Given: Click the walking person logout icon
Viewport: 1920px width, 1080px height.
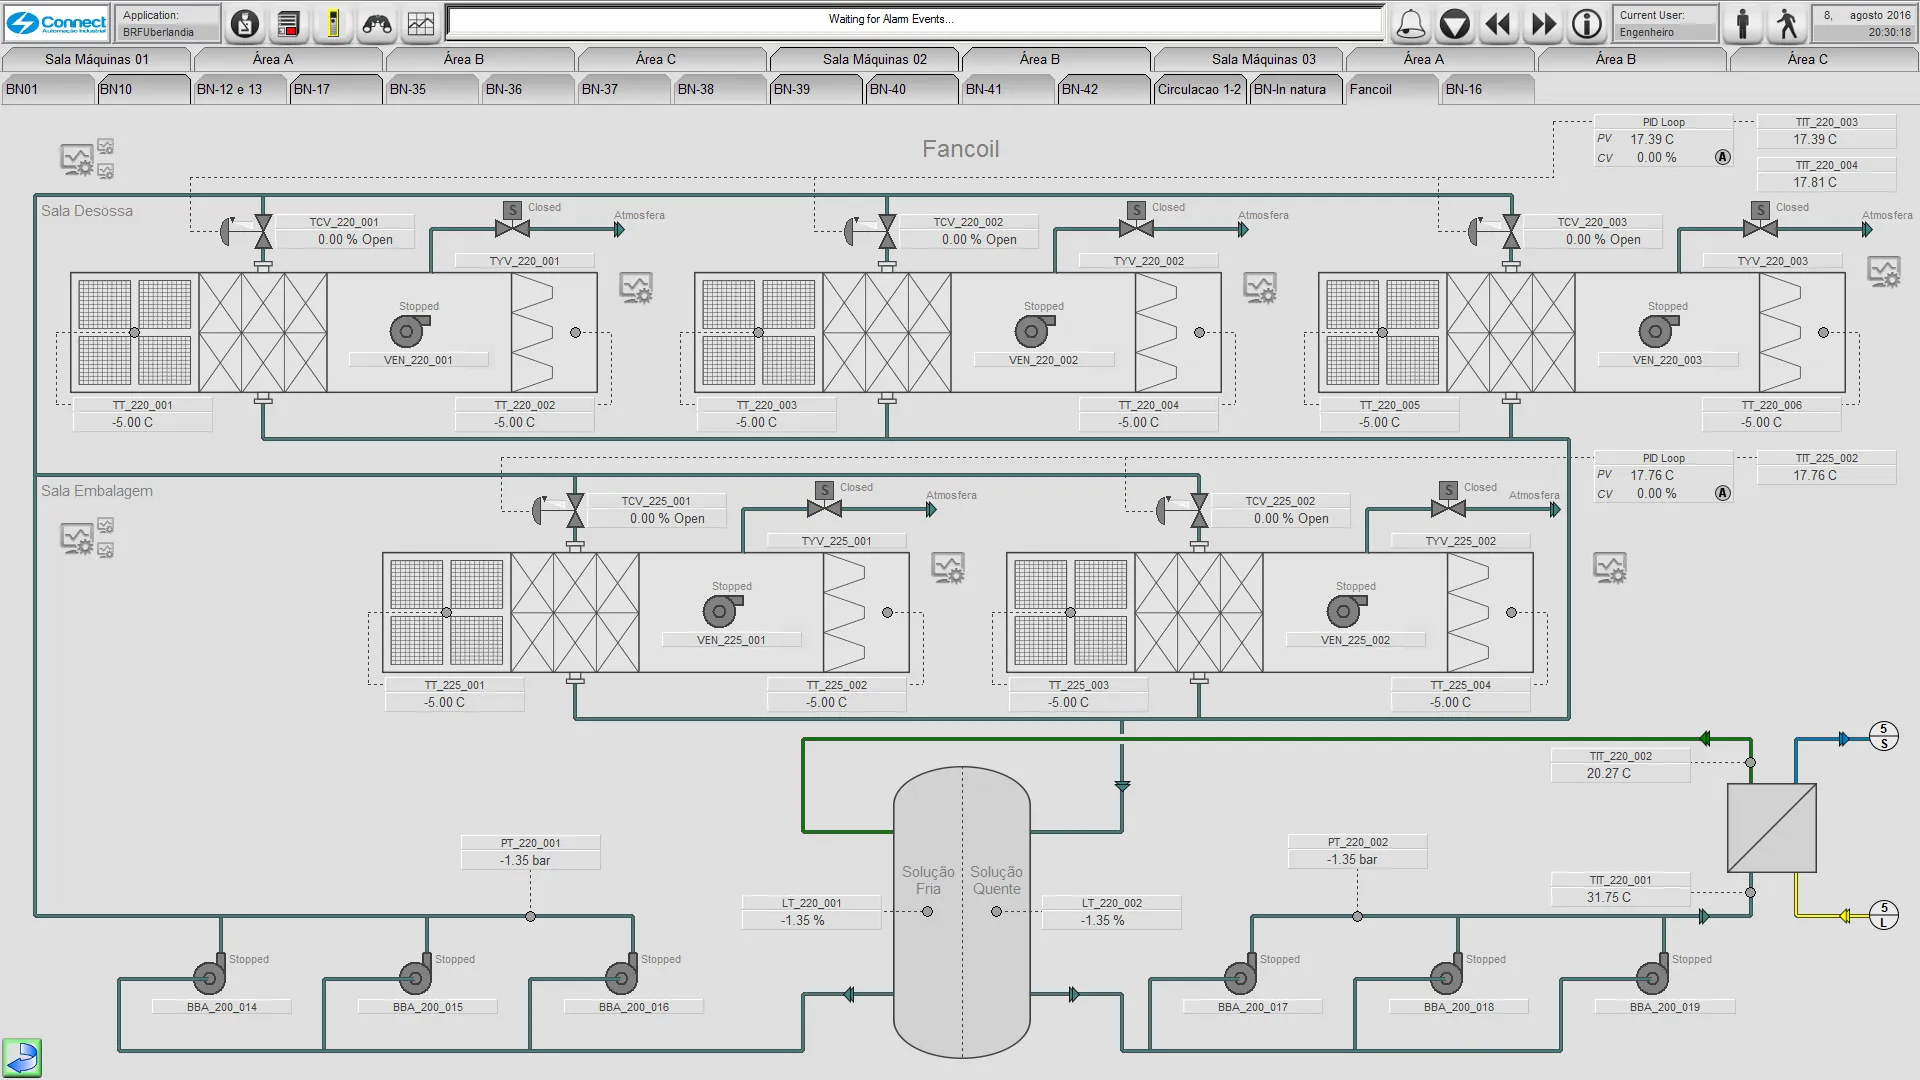Looking at the screenshot, I should click(x=1787, y=24).
